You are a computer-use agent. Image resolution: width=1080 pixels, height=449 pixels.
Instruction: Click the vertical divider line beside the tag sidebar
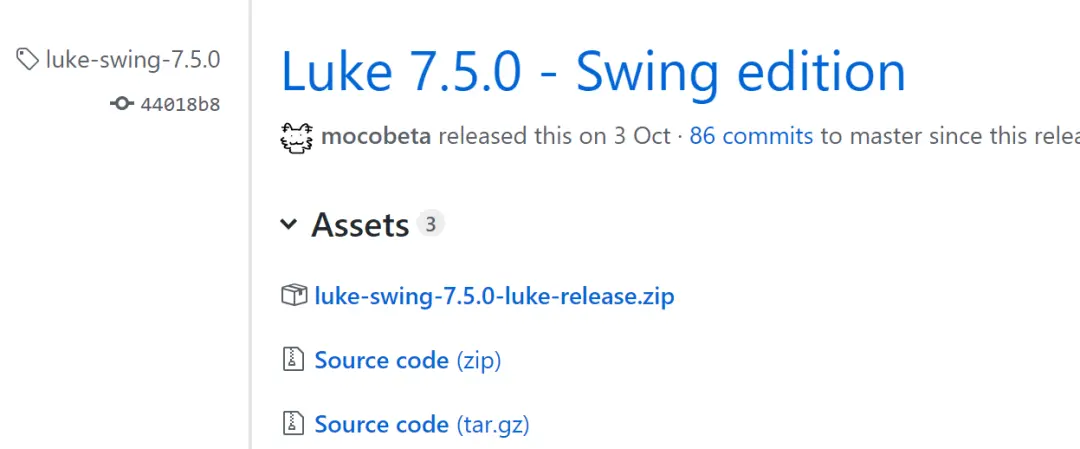coord(251,224)
